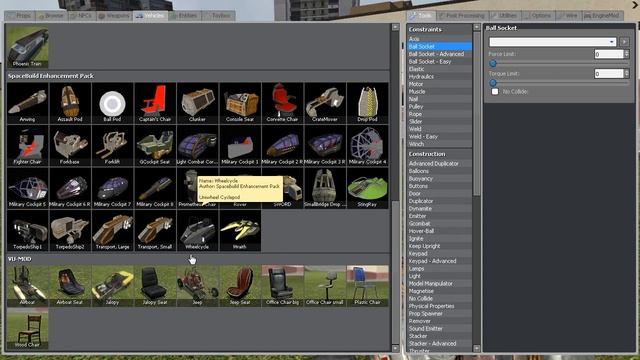Viewport: 640px width, 360px height.
Task: Spawn the StingRay vehicle
Action: coord(367,188)
